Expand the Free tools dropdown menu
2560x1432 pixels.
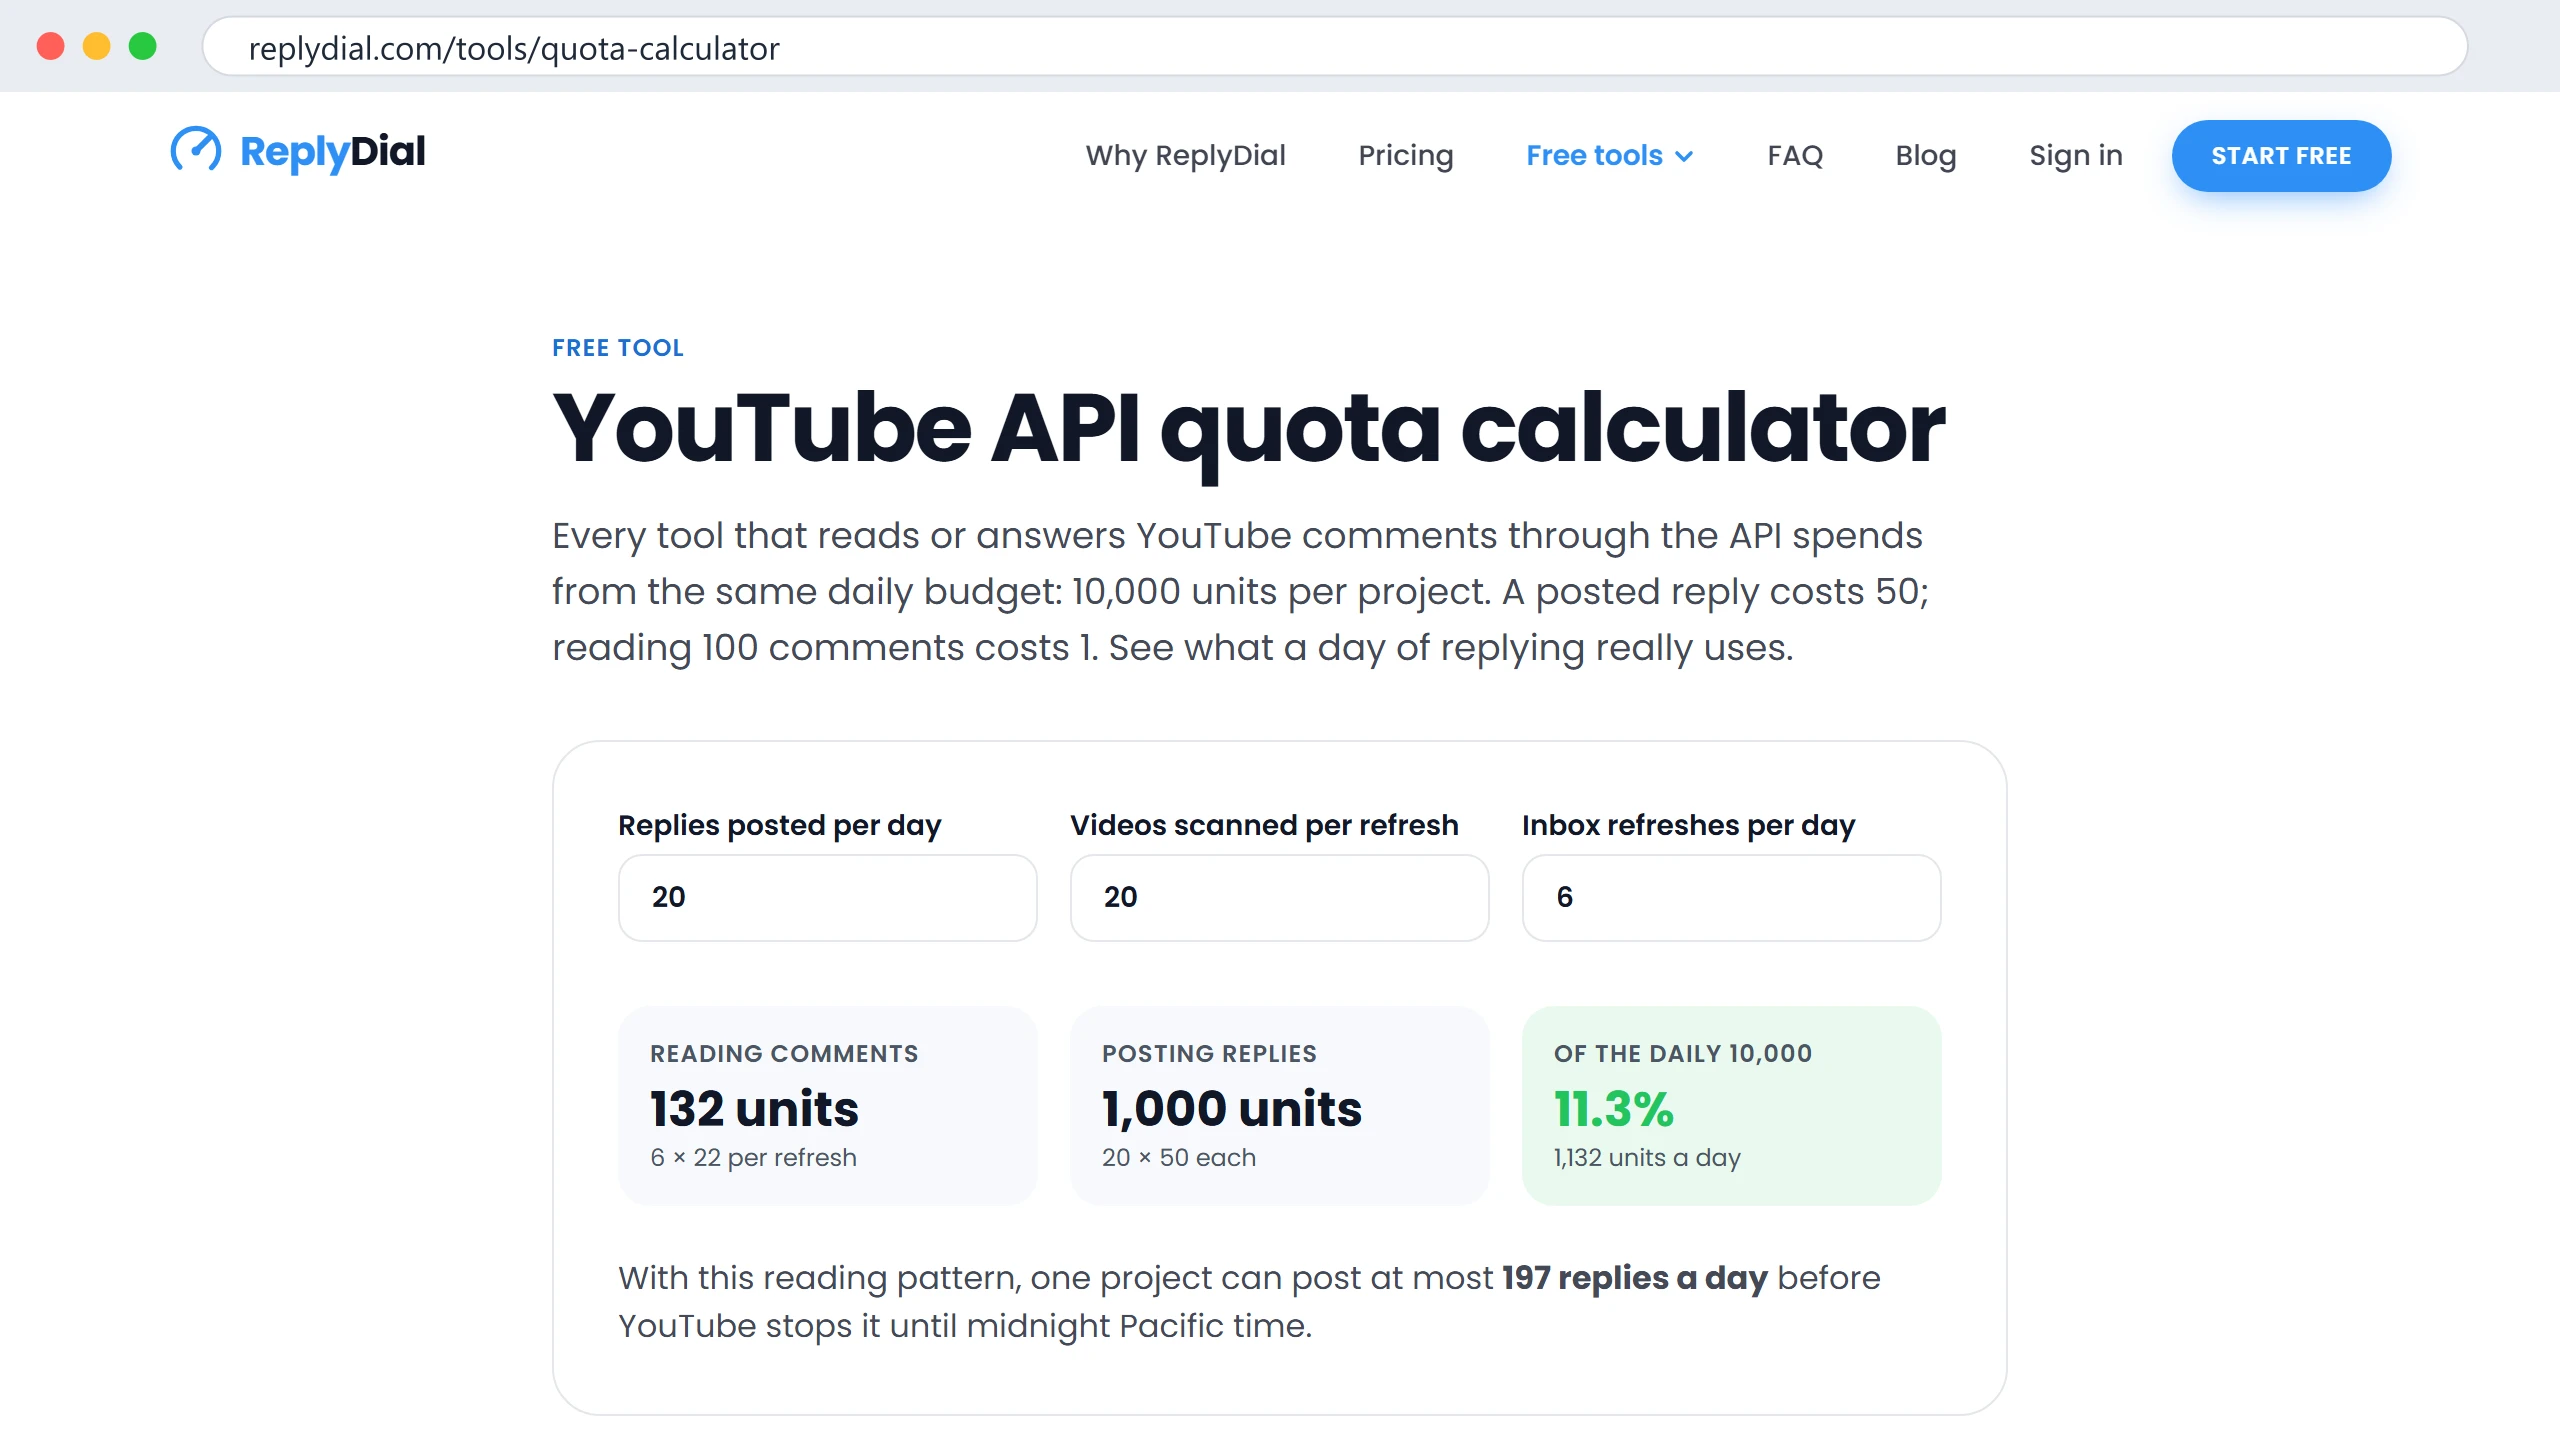tap(1609, 155)
